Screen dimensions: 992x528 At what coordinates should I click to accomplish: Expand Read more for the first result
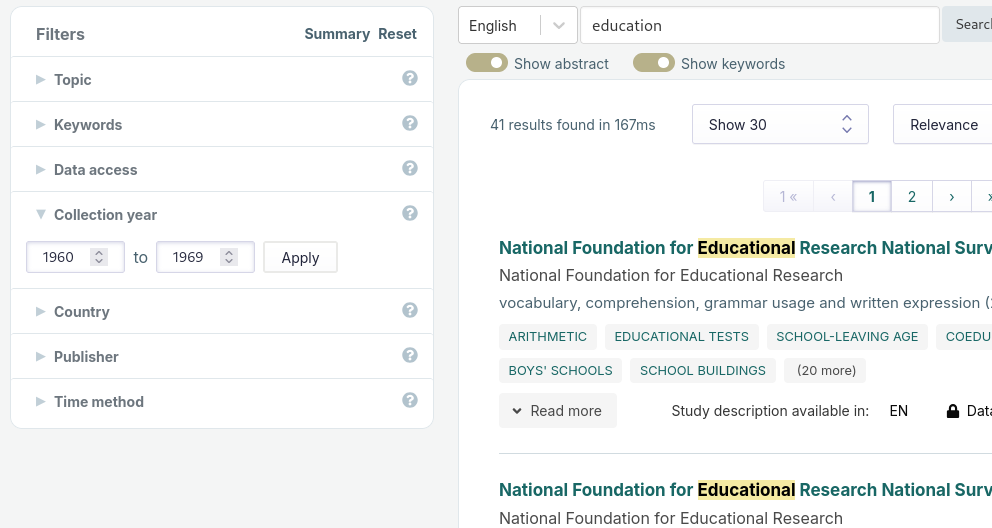click(x=557, y=411)
